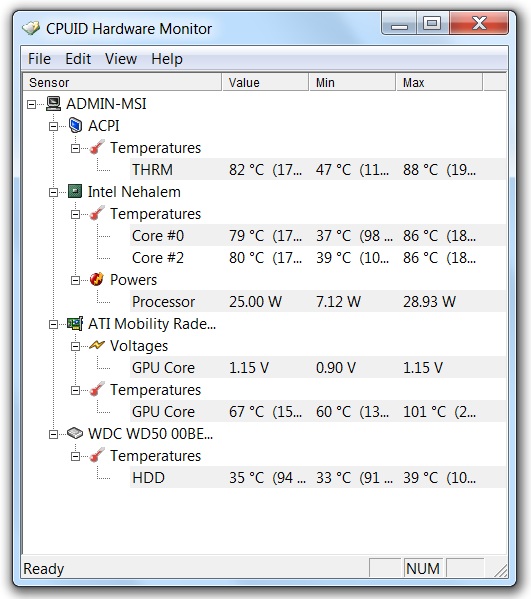
Task: Click the Sensor column header
Action: 122,83
